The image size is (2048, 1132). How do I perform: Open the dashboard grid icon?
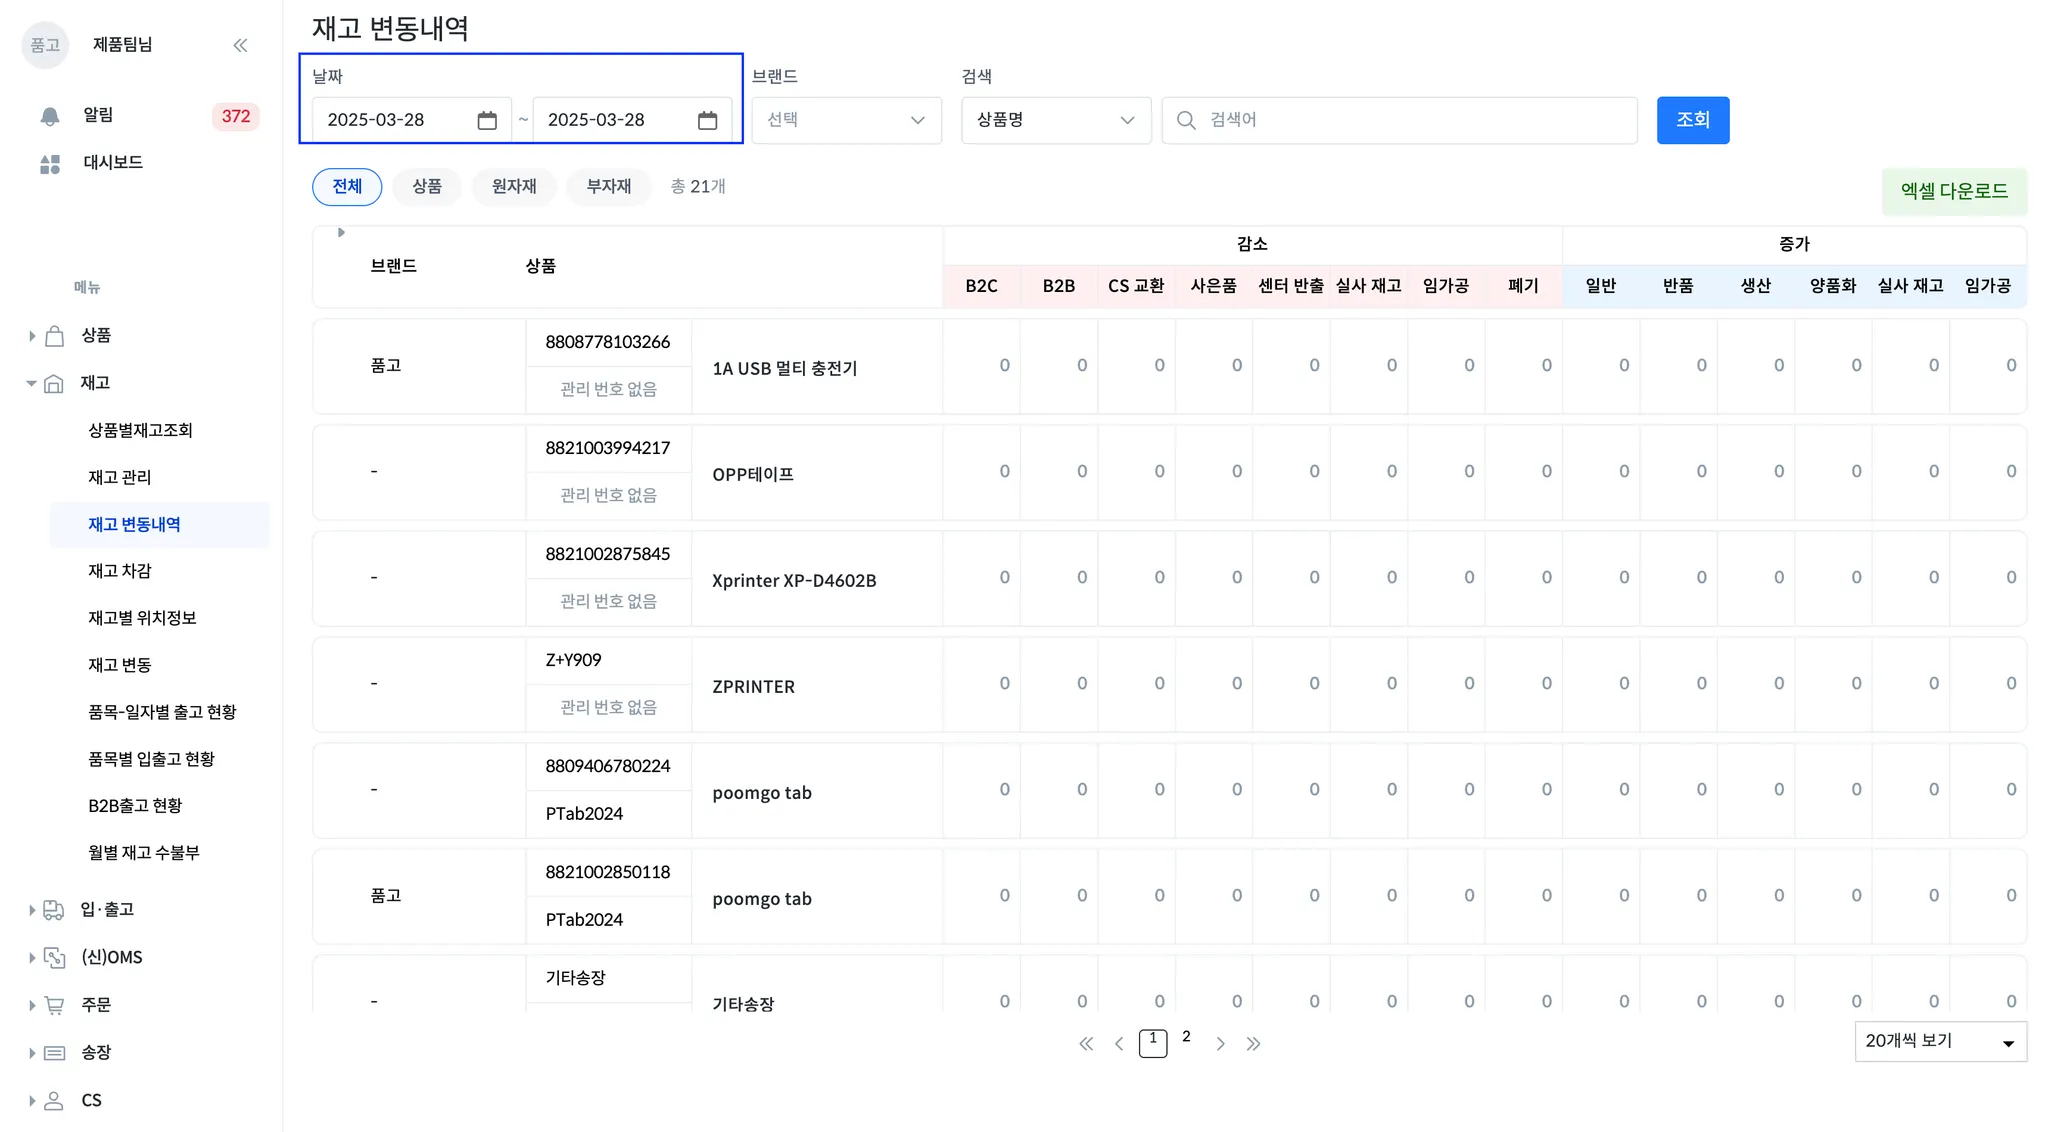[50, 164]
